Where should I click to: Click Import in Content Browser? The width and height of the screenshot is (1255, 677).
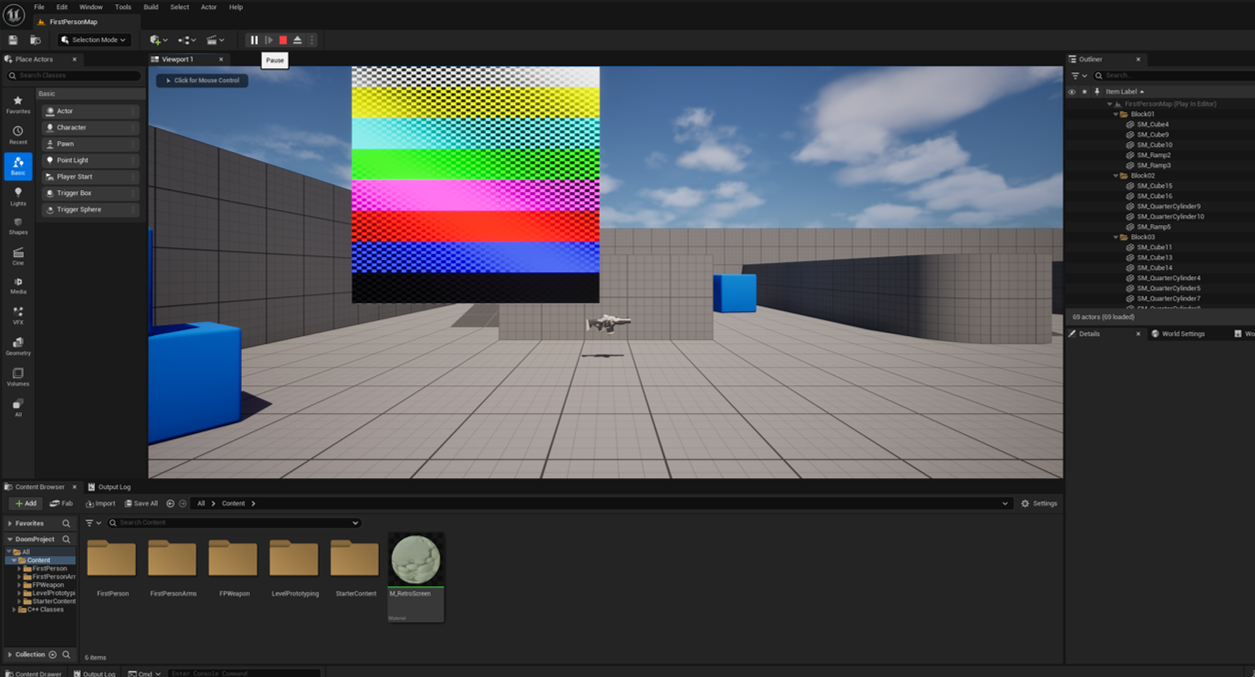pyautogui.click(x=100, y=503)
